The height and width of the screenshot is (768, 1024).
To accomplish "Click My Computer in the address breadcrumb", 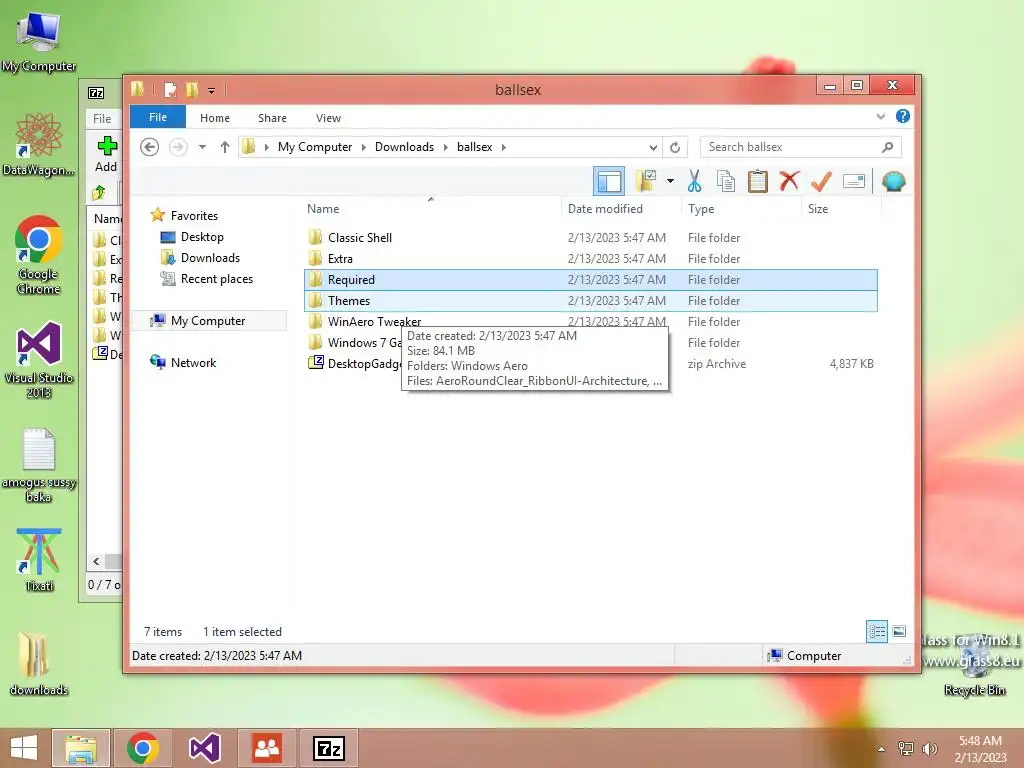I will pyautogui.click(x=315, y=147).
